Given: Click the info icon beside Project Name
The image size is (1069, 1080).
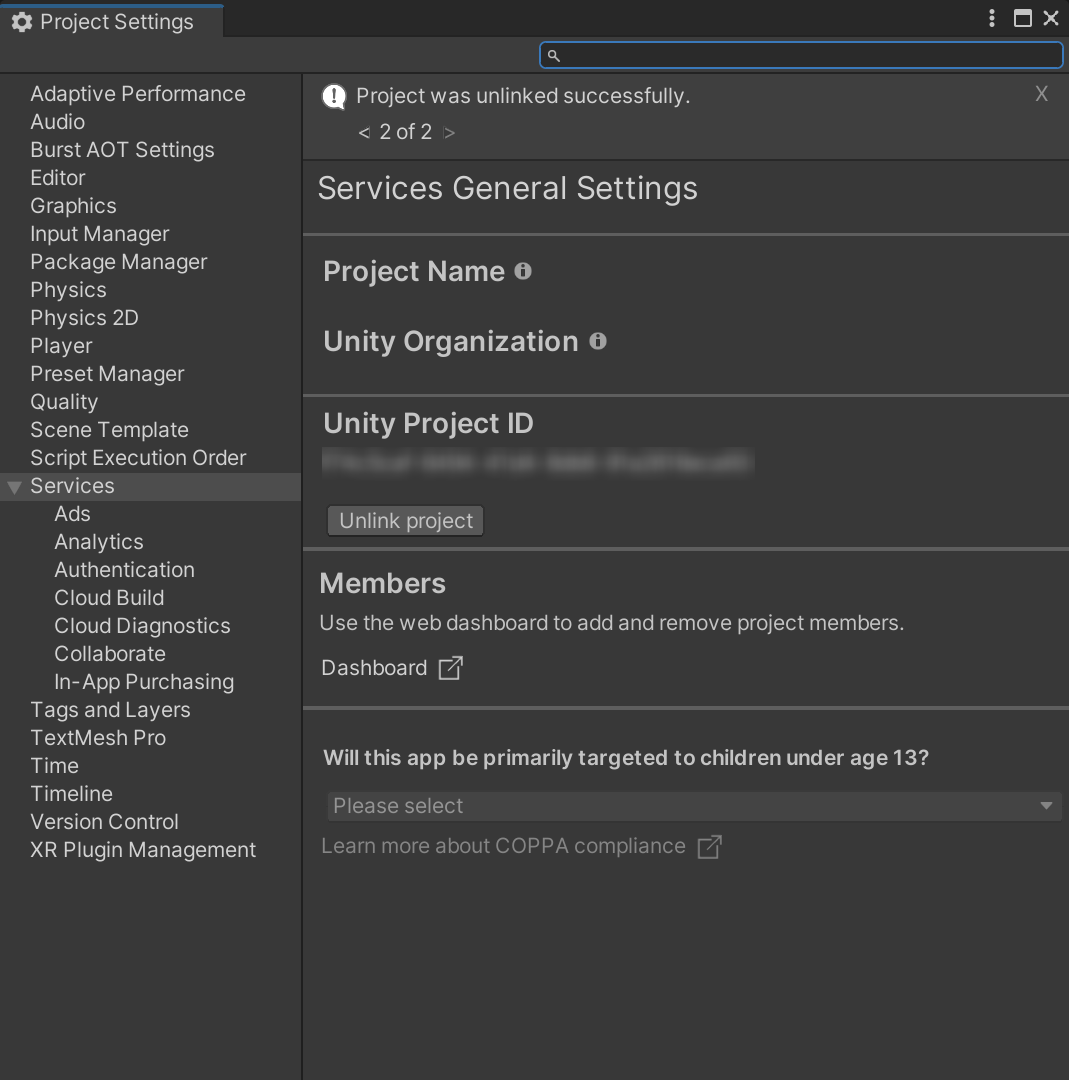Looking at the screenshot, I should pos(523,271).
